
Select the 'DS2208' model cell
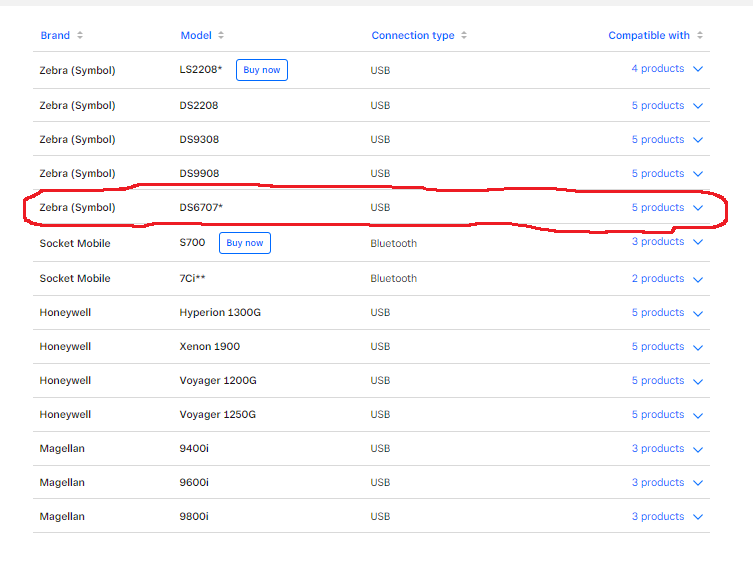click(199, 106)
